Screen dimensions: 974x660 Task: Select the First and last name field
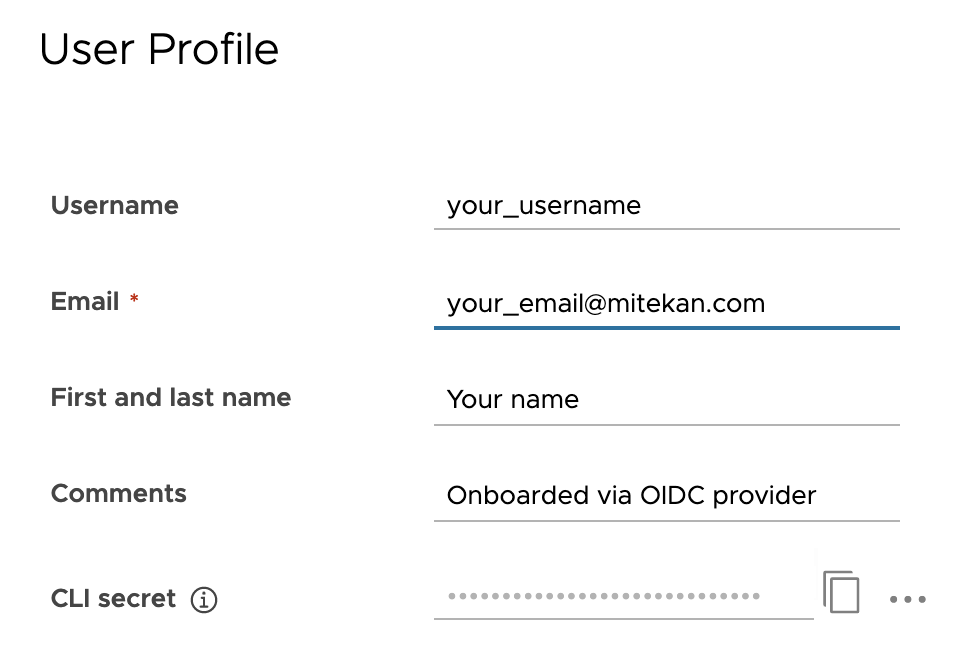point(667,399)
